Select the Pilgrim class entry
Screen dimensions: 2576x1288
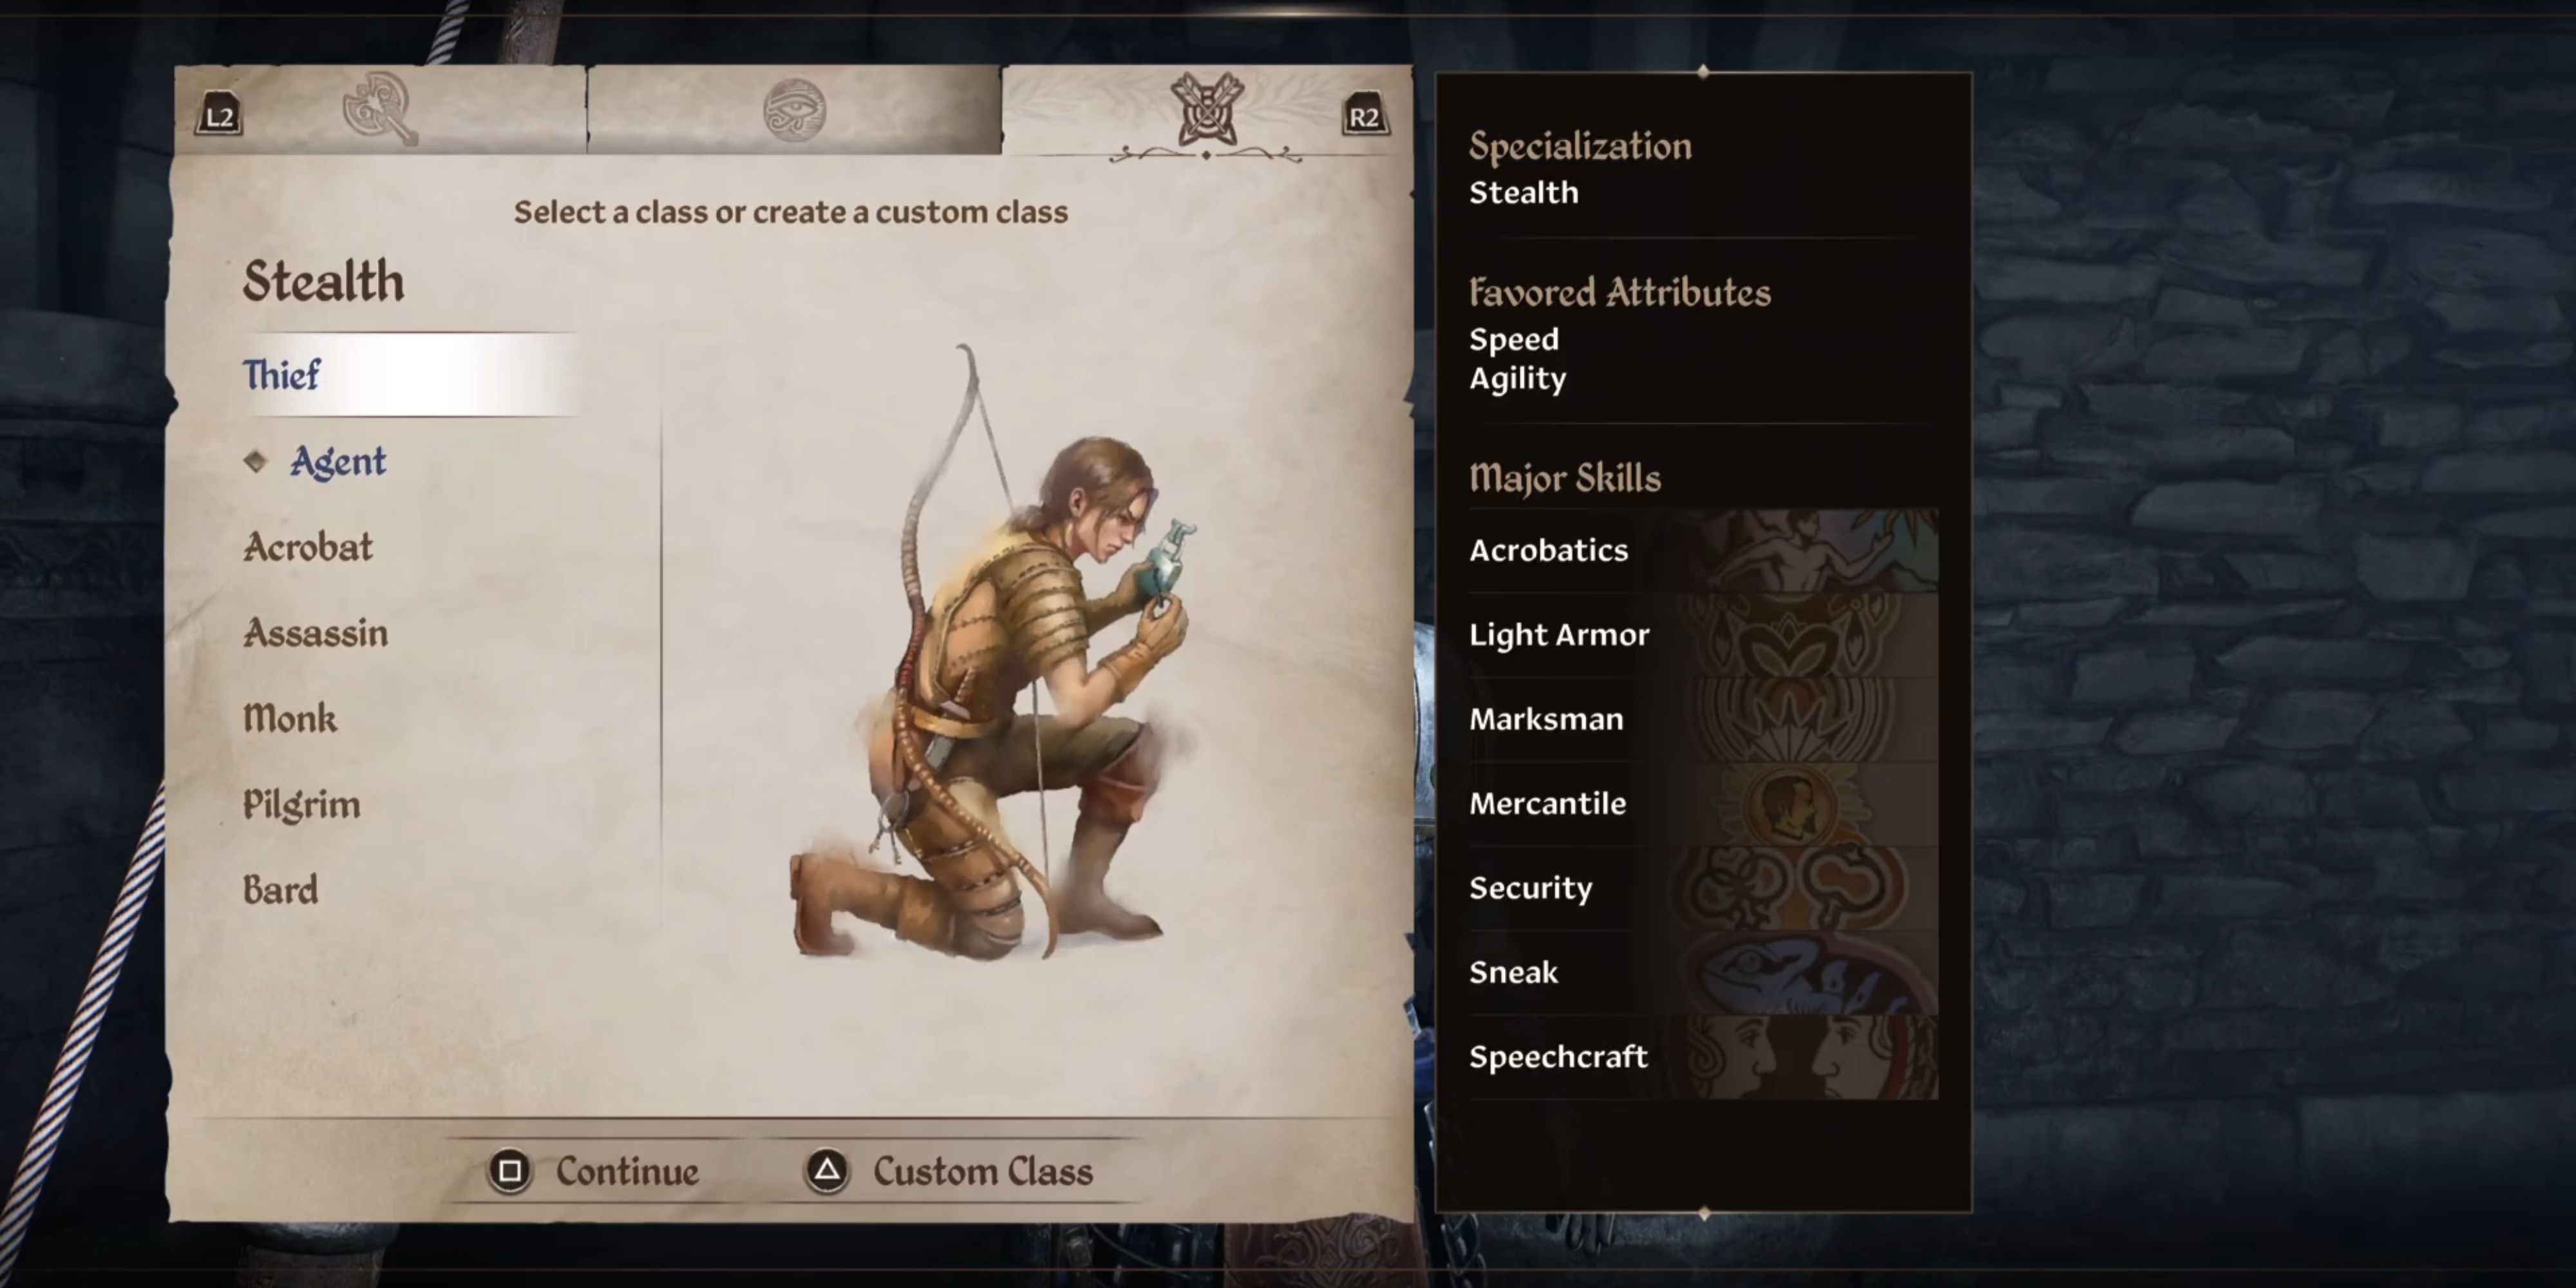[x=301, y=805]
